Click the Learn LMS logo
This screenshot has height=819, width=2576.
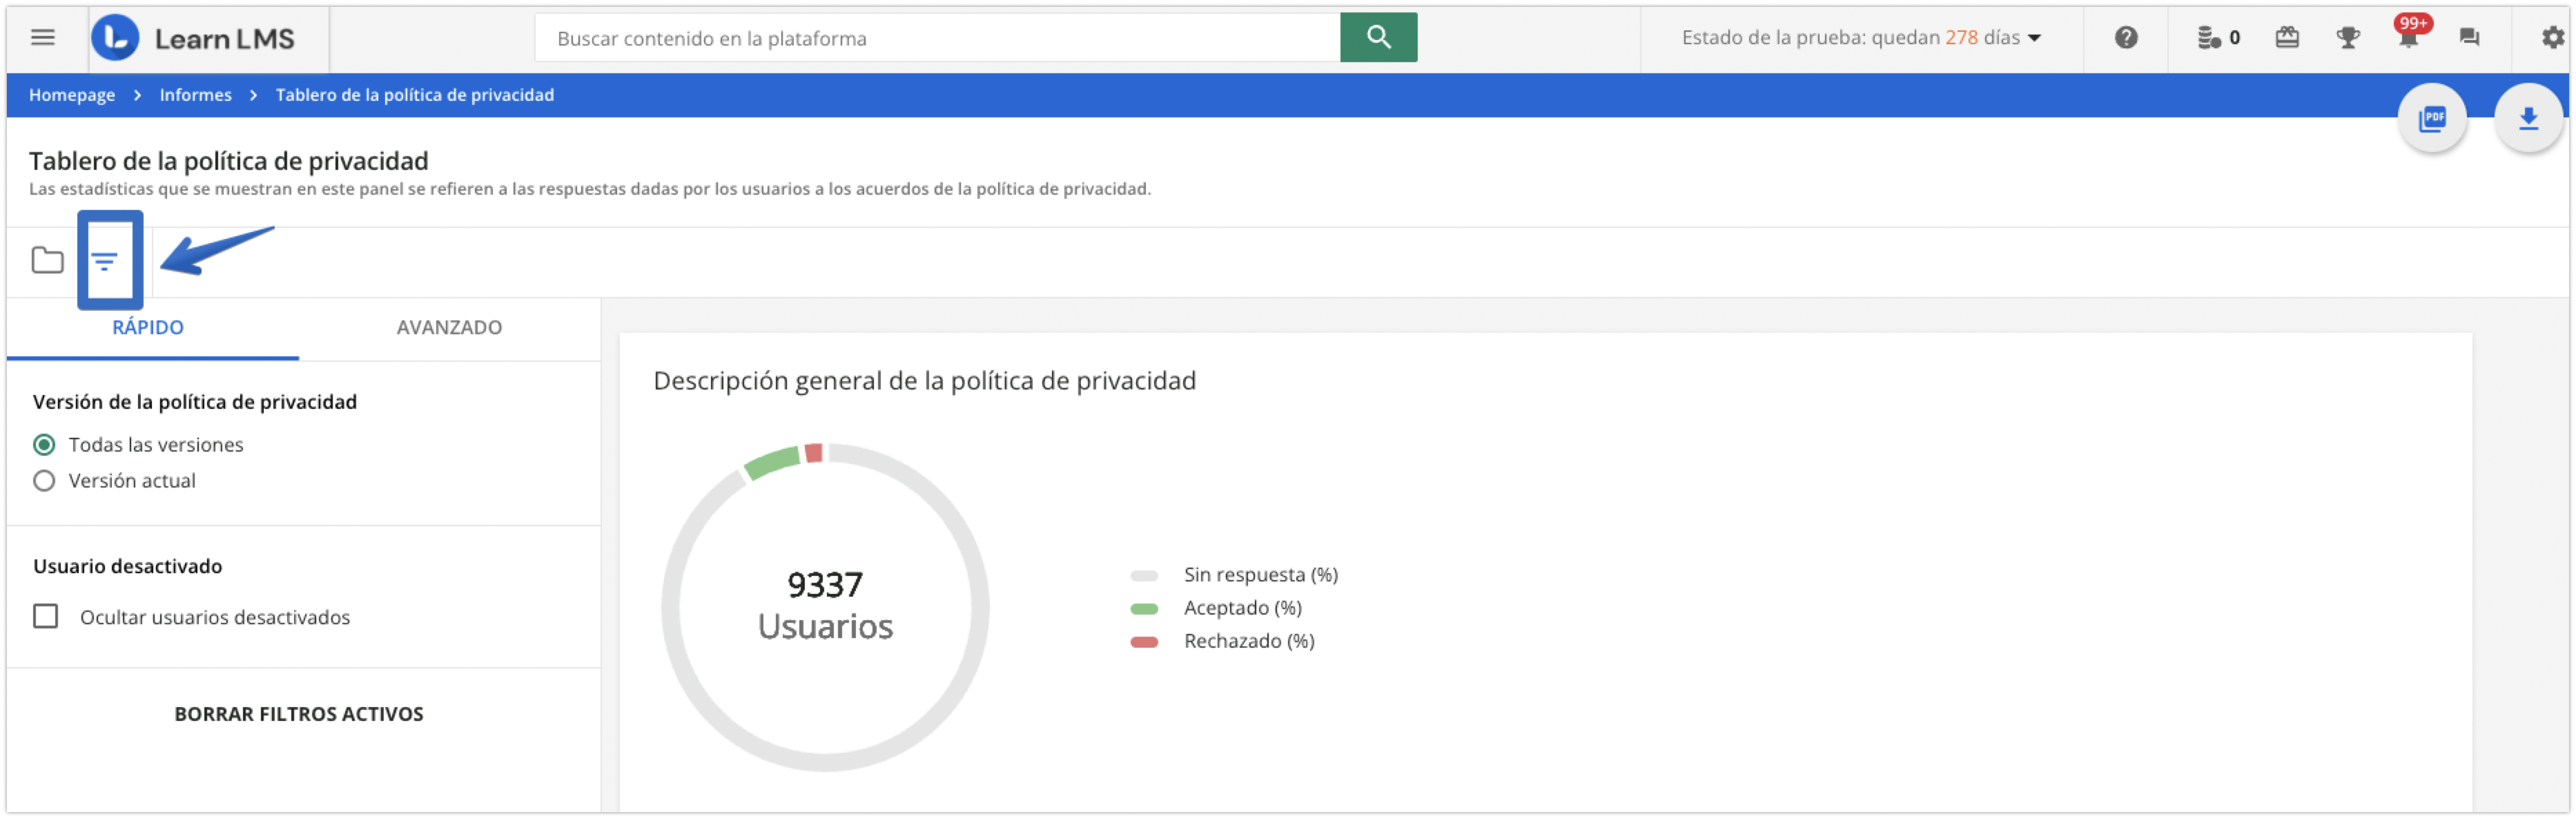pos(194,38)
